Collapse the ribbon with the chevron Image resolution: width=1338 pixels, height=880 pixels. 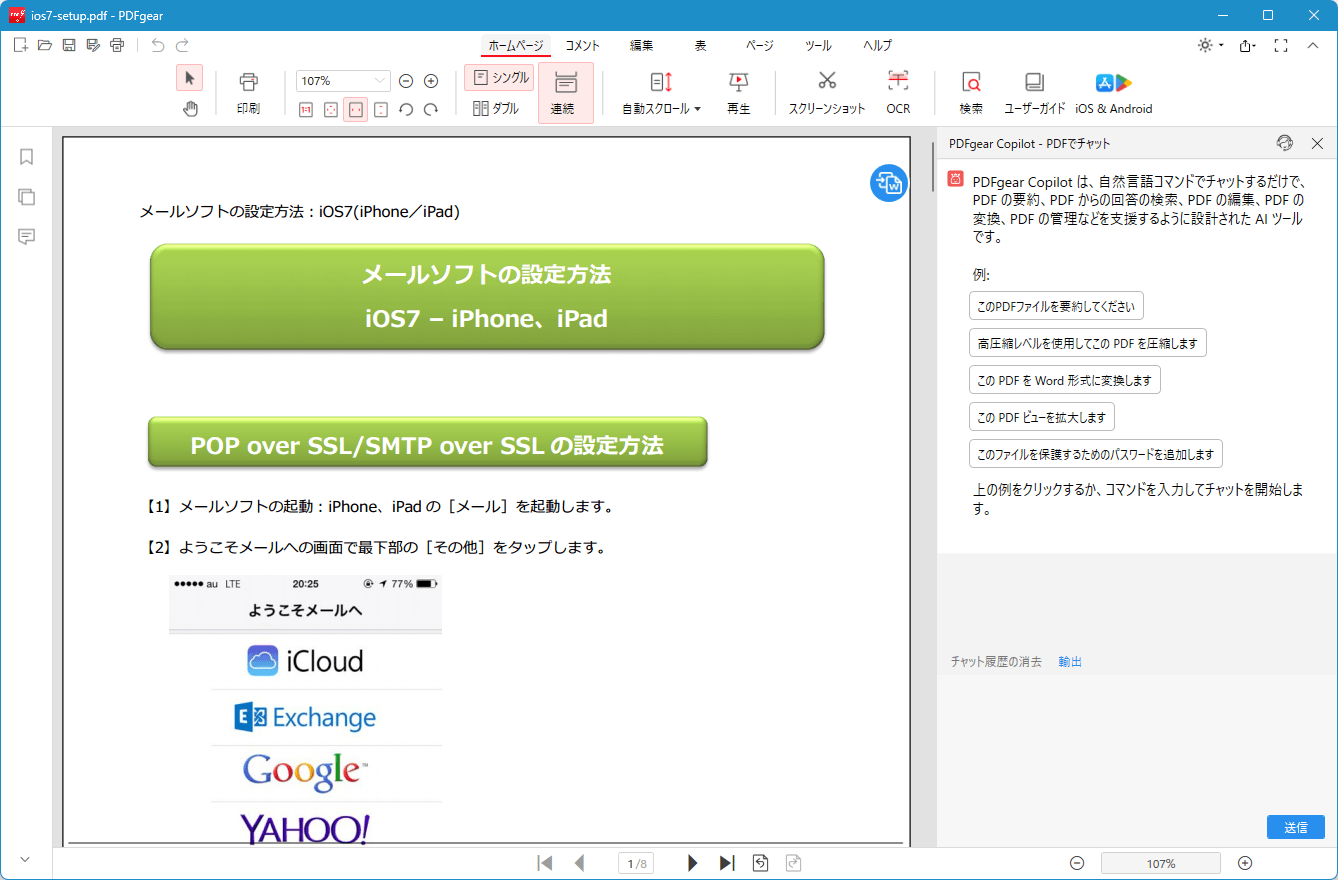point(1313,45)
